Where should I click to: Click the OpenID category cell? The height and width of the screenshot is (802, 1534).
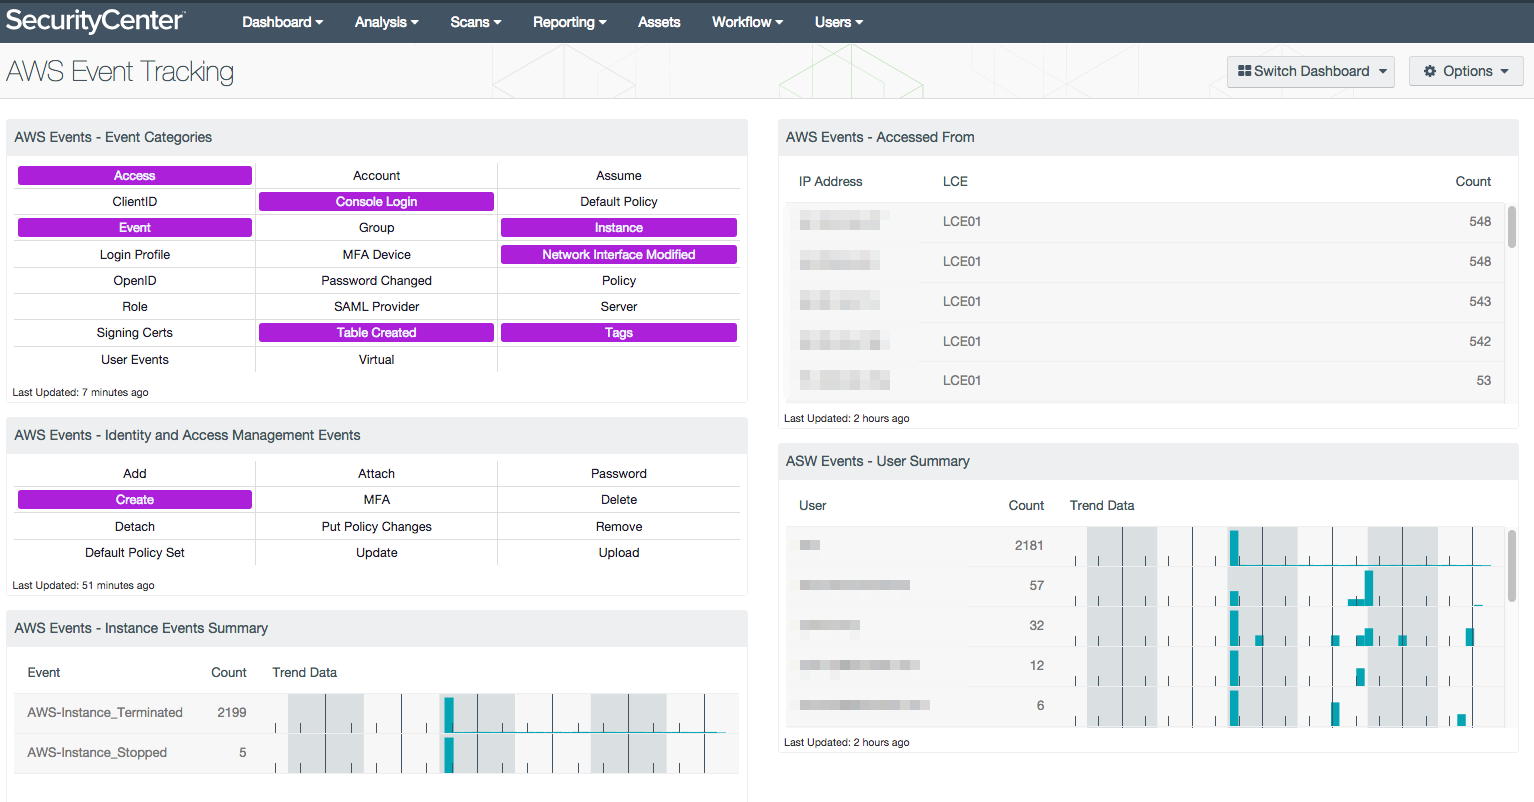coord(135,281)
